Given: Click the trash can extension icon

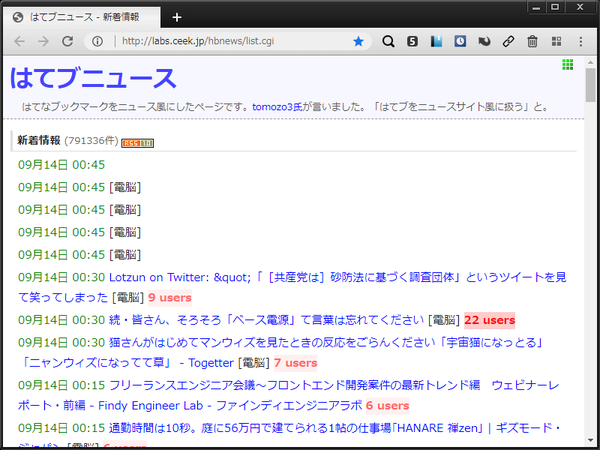Looking at the screenshot, I should point(532,41).
